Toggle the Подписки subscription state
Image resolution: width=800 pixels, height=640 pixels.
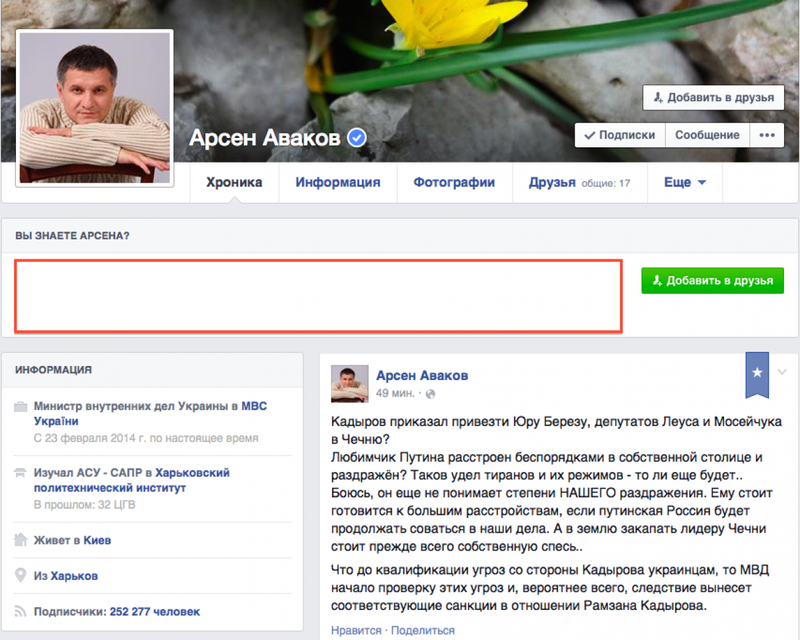coord(620,133)
